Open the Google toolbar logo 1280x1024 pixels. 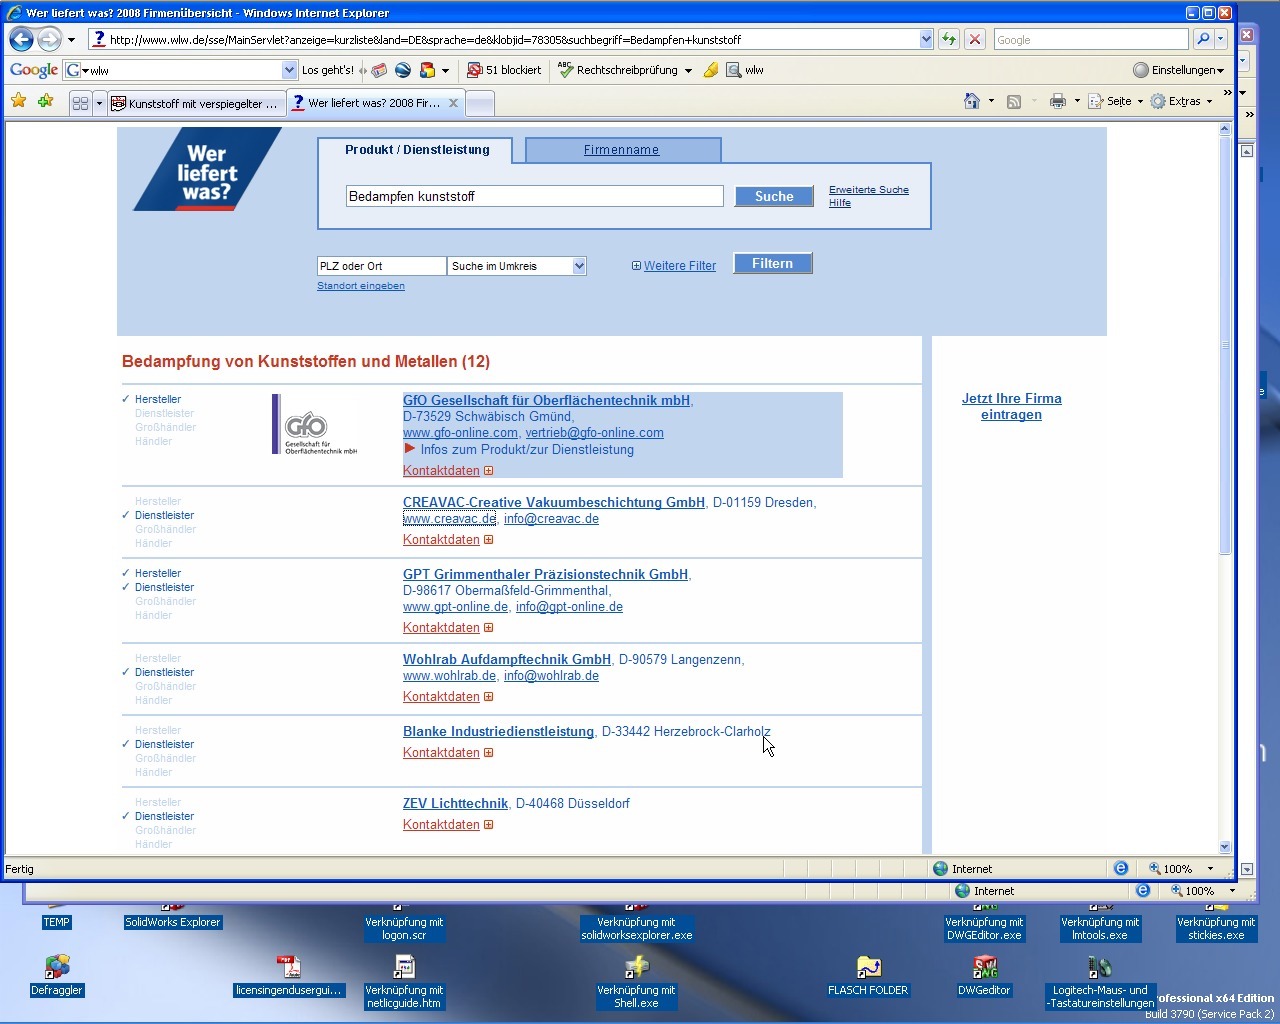34,70
